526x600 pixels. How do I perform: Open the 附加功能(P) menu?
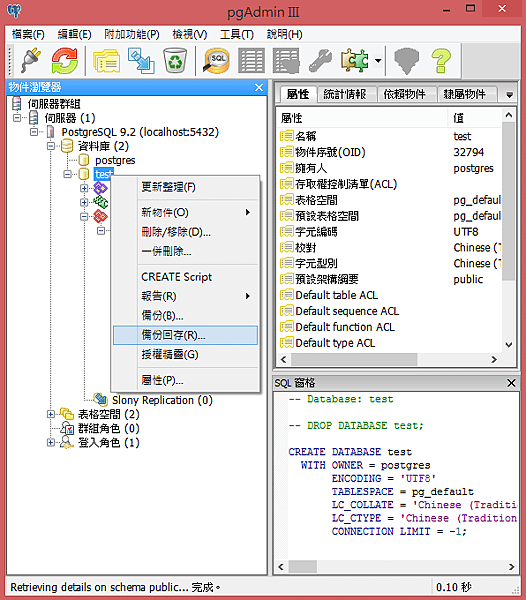(x=132, y=34)
